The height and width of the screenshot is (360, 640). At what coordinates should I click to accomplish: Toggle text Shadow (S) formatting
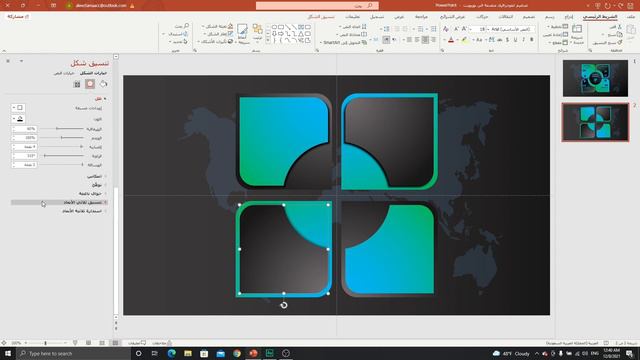point(507,40)
